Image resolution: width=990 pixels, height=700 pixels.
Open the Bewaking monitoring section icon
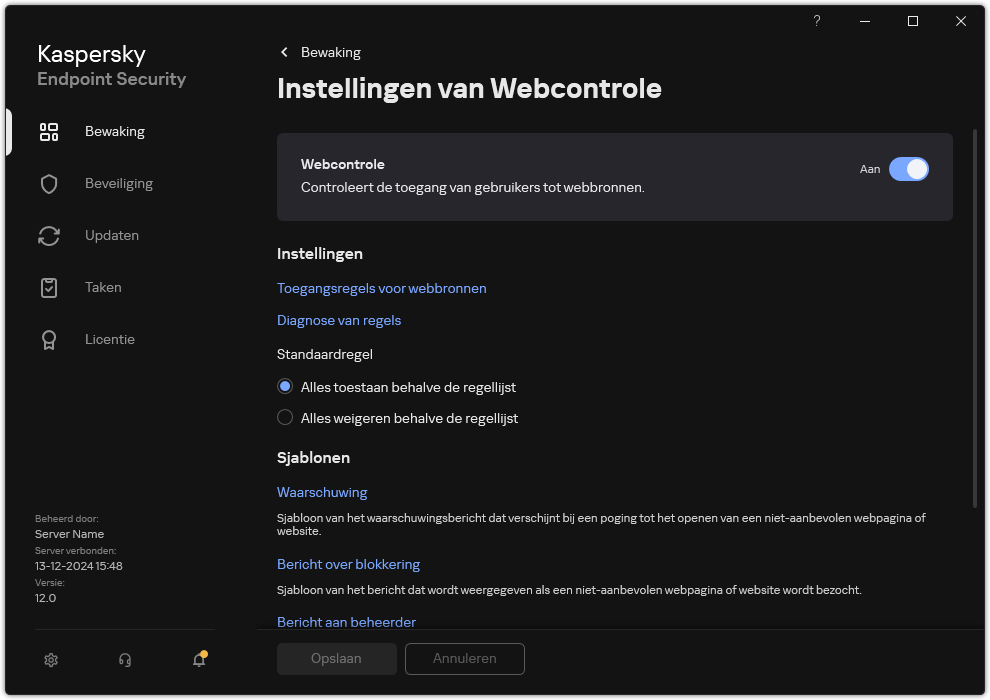click(x=49, y=131)
